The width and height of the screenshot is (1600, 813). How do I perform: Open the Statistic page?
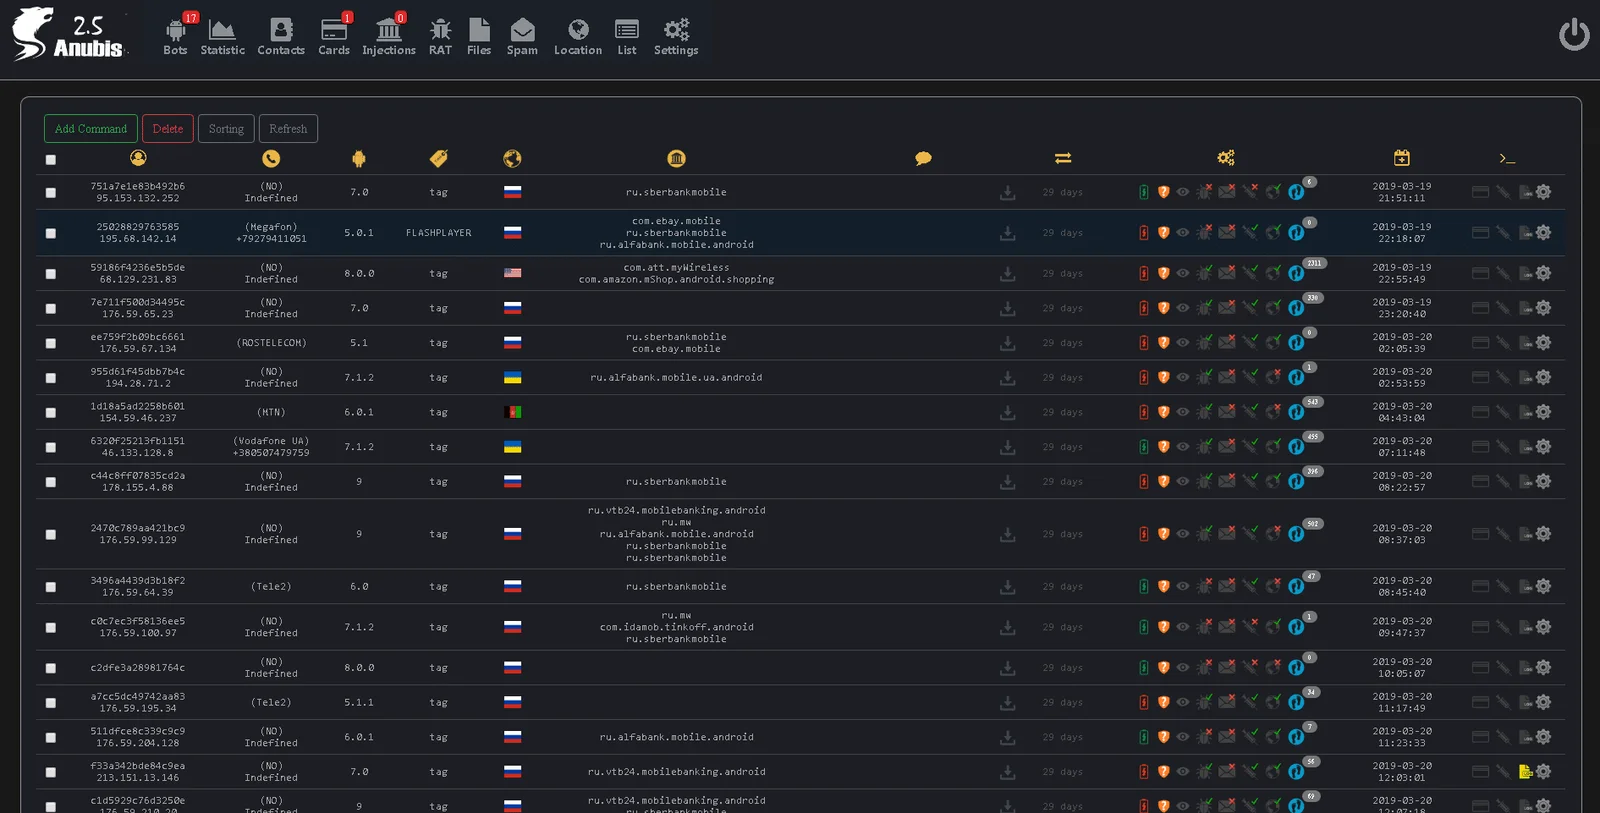(x=222, y=37)
